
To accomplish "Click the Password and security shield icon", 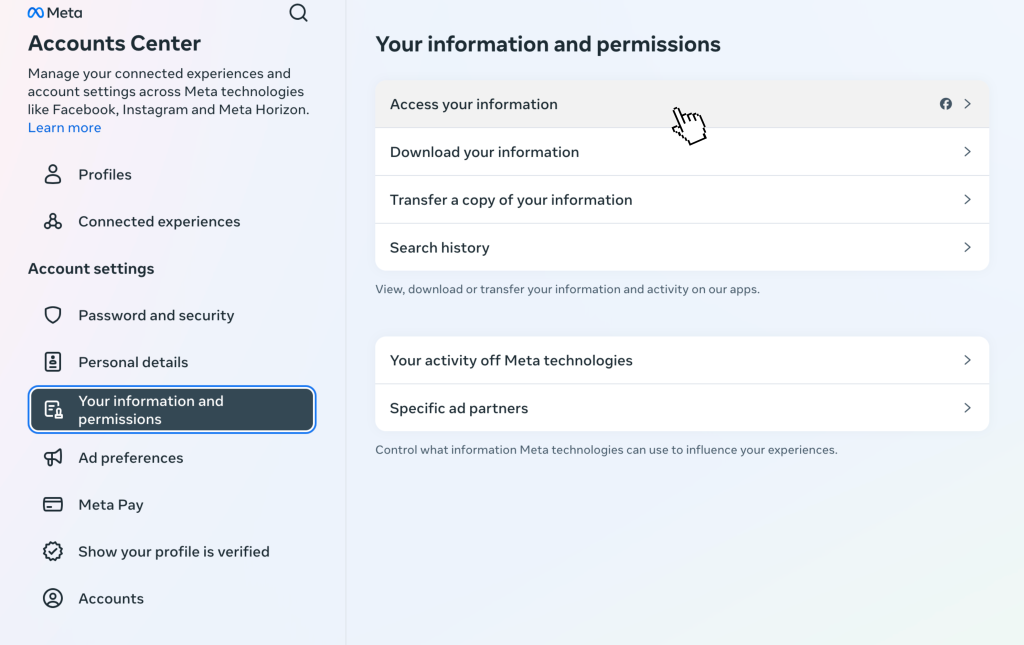I will pyautogui.click(x=53, y=315).
